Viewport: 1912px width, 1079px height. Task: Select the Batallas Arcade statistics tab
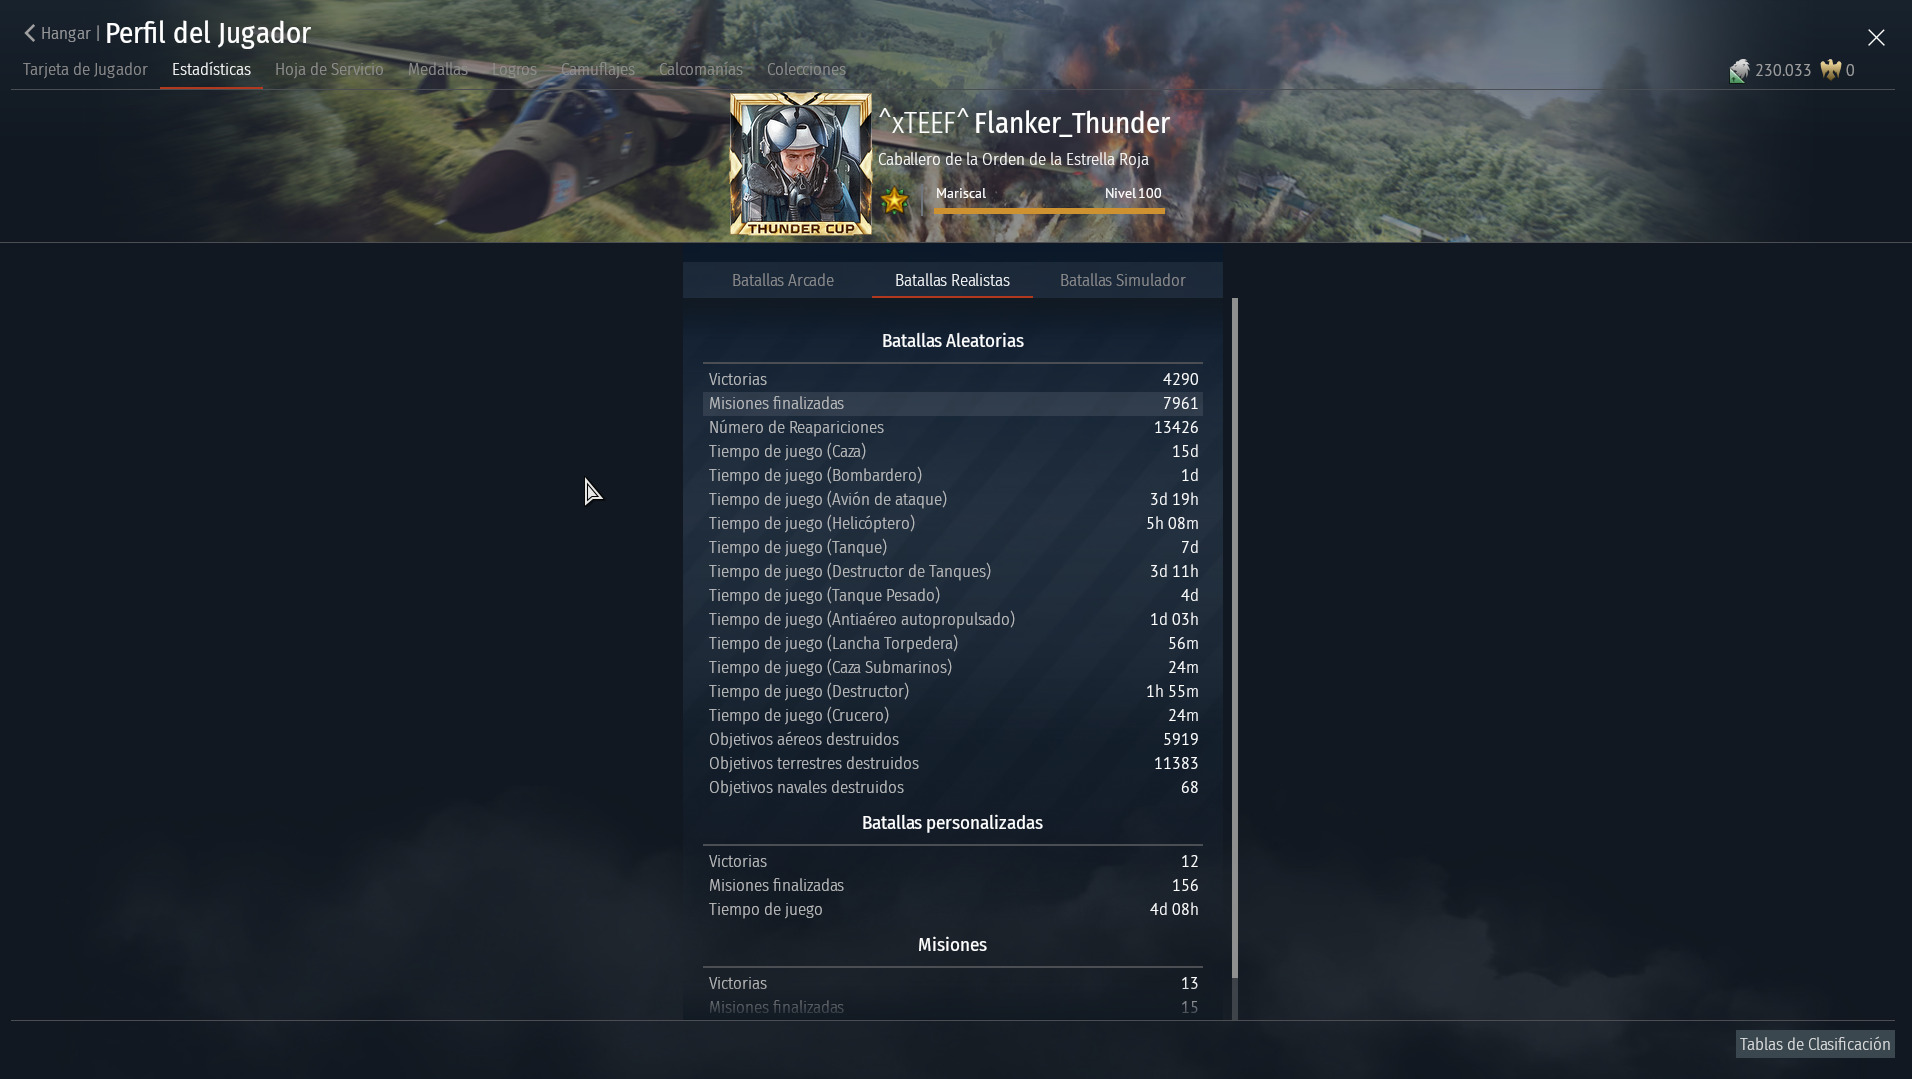pos(782,281)
